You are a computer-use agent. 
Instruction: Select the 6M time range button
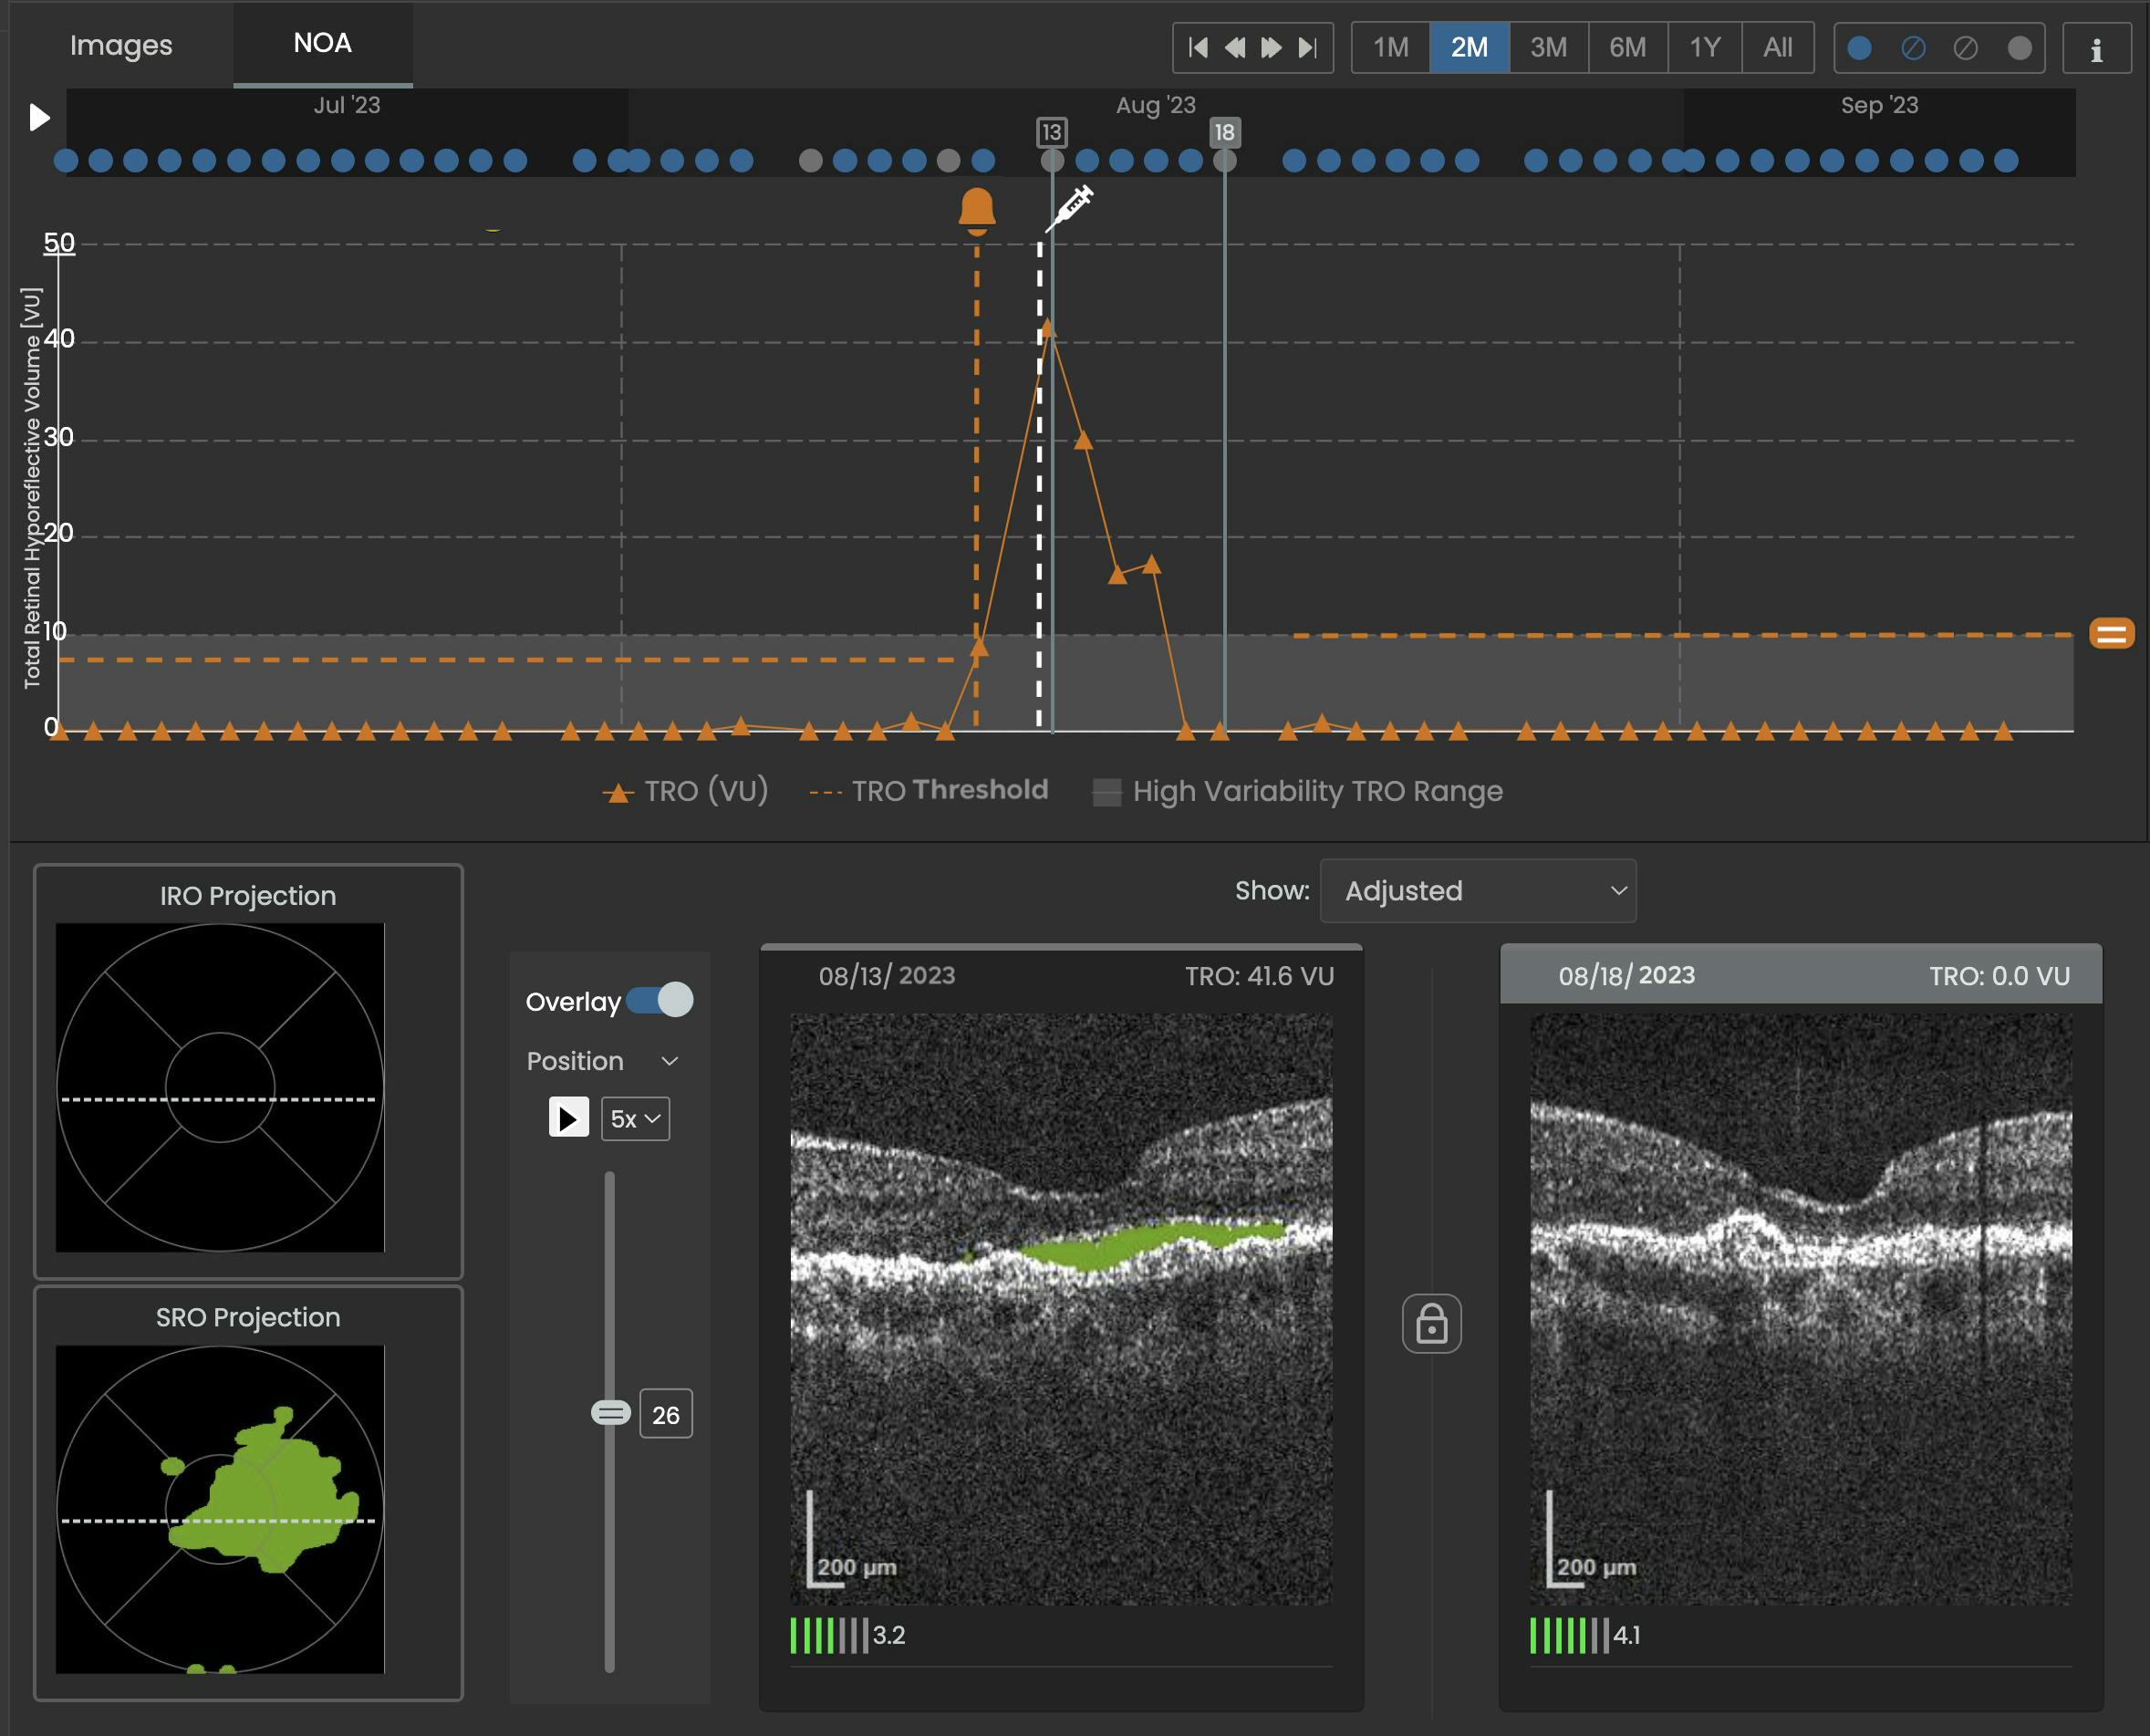(1626, 47)
